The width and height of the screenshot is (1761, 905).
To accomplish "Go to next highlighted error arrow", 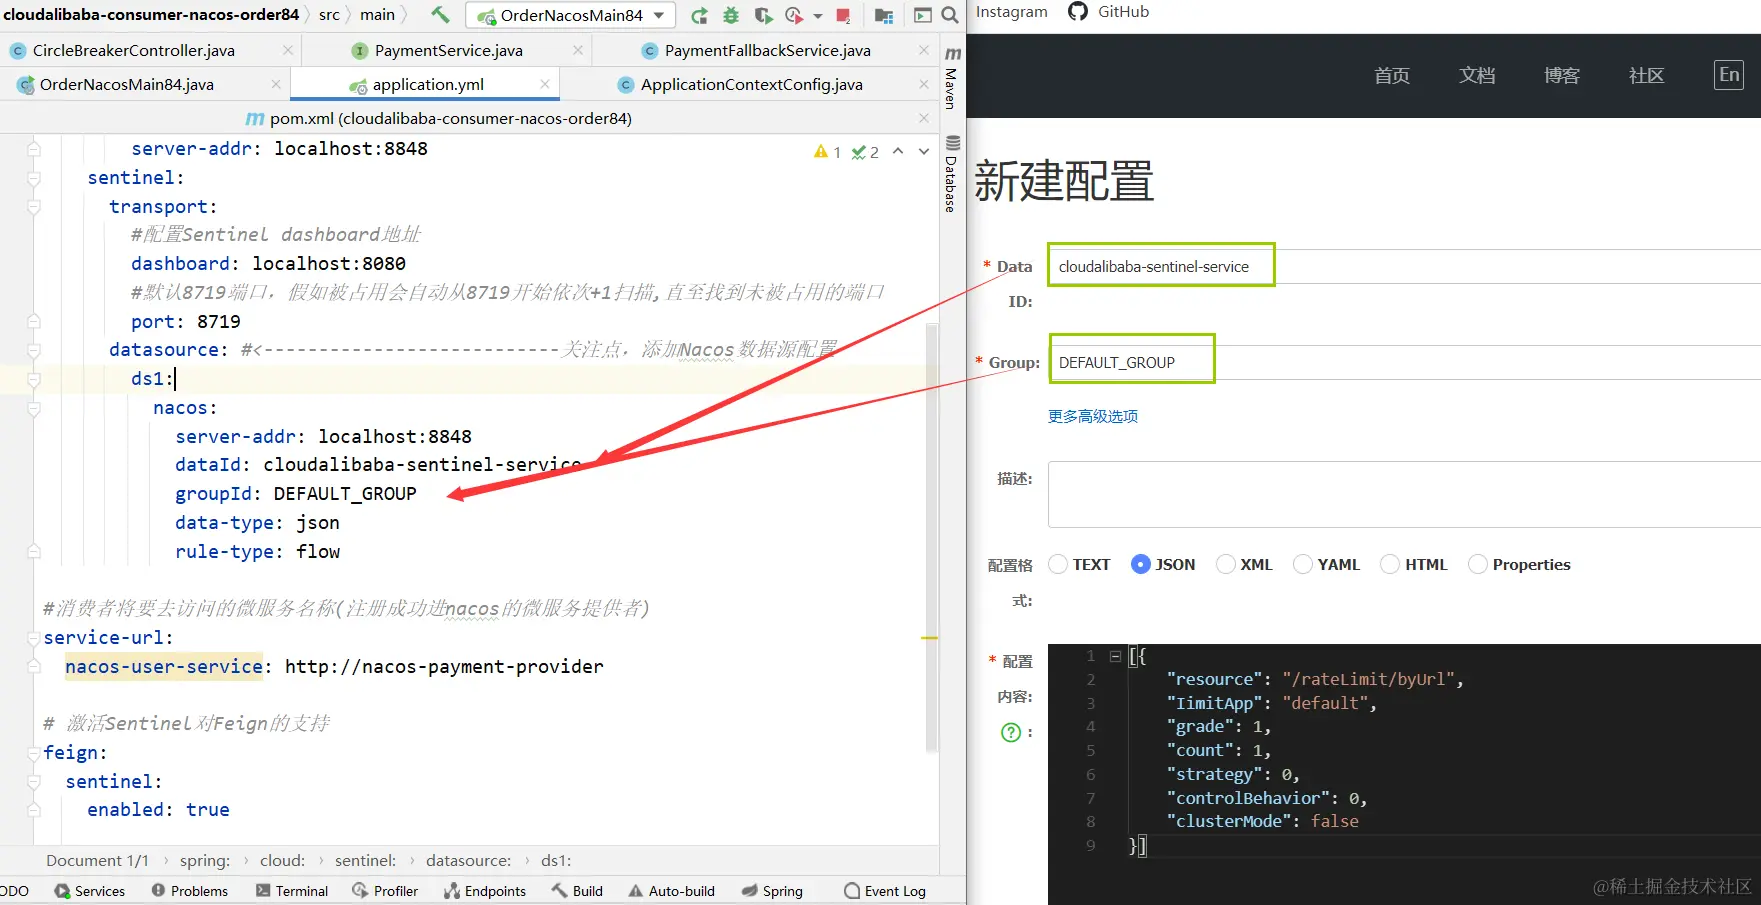I will coord(924,151).
